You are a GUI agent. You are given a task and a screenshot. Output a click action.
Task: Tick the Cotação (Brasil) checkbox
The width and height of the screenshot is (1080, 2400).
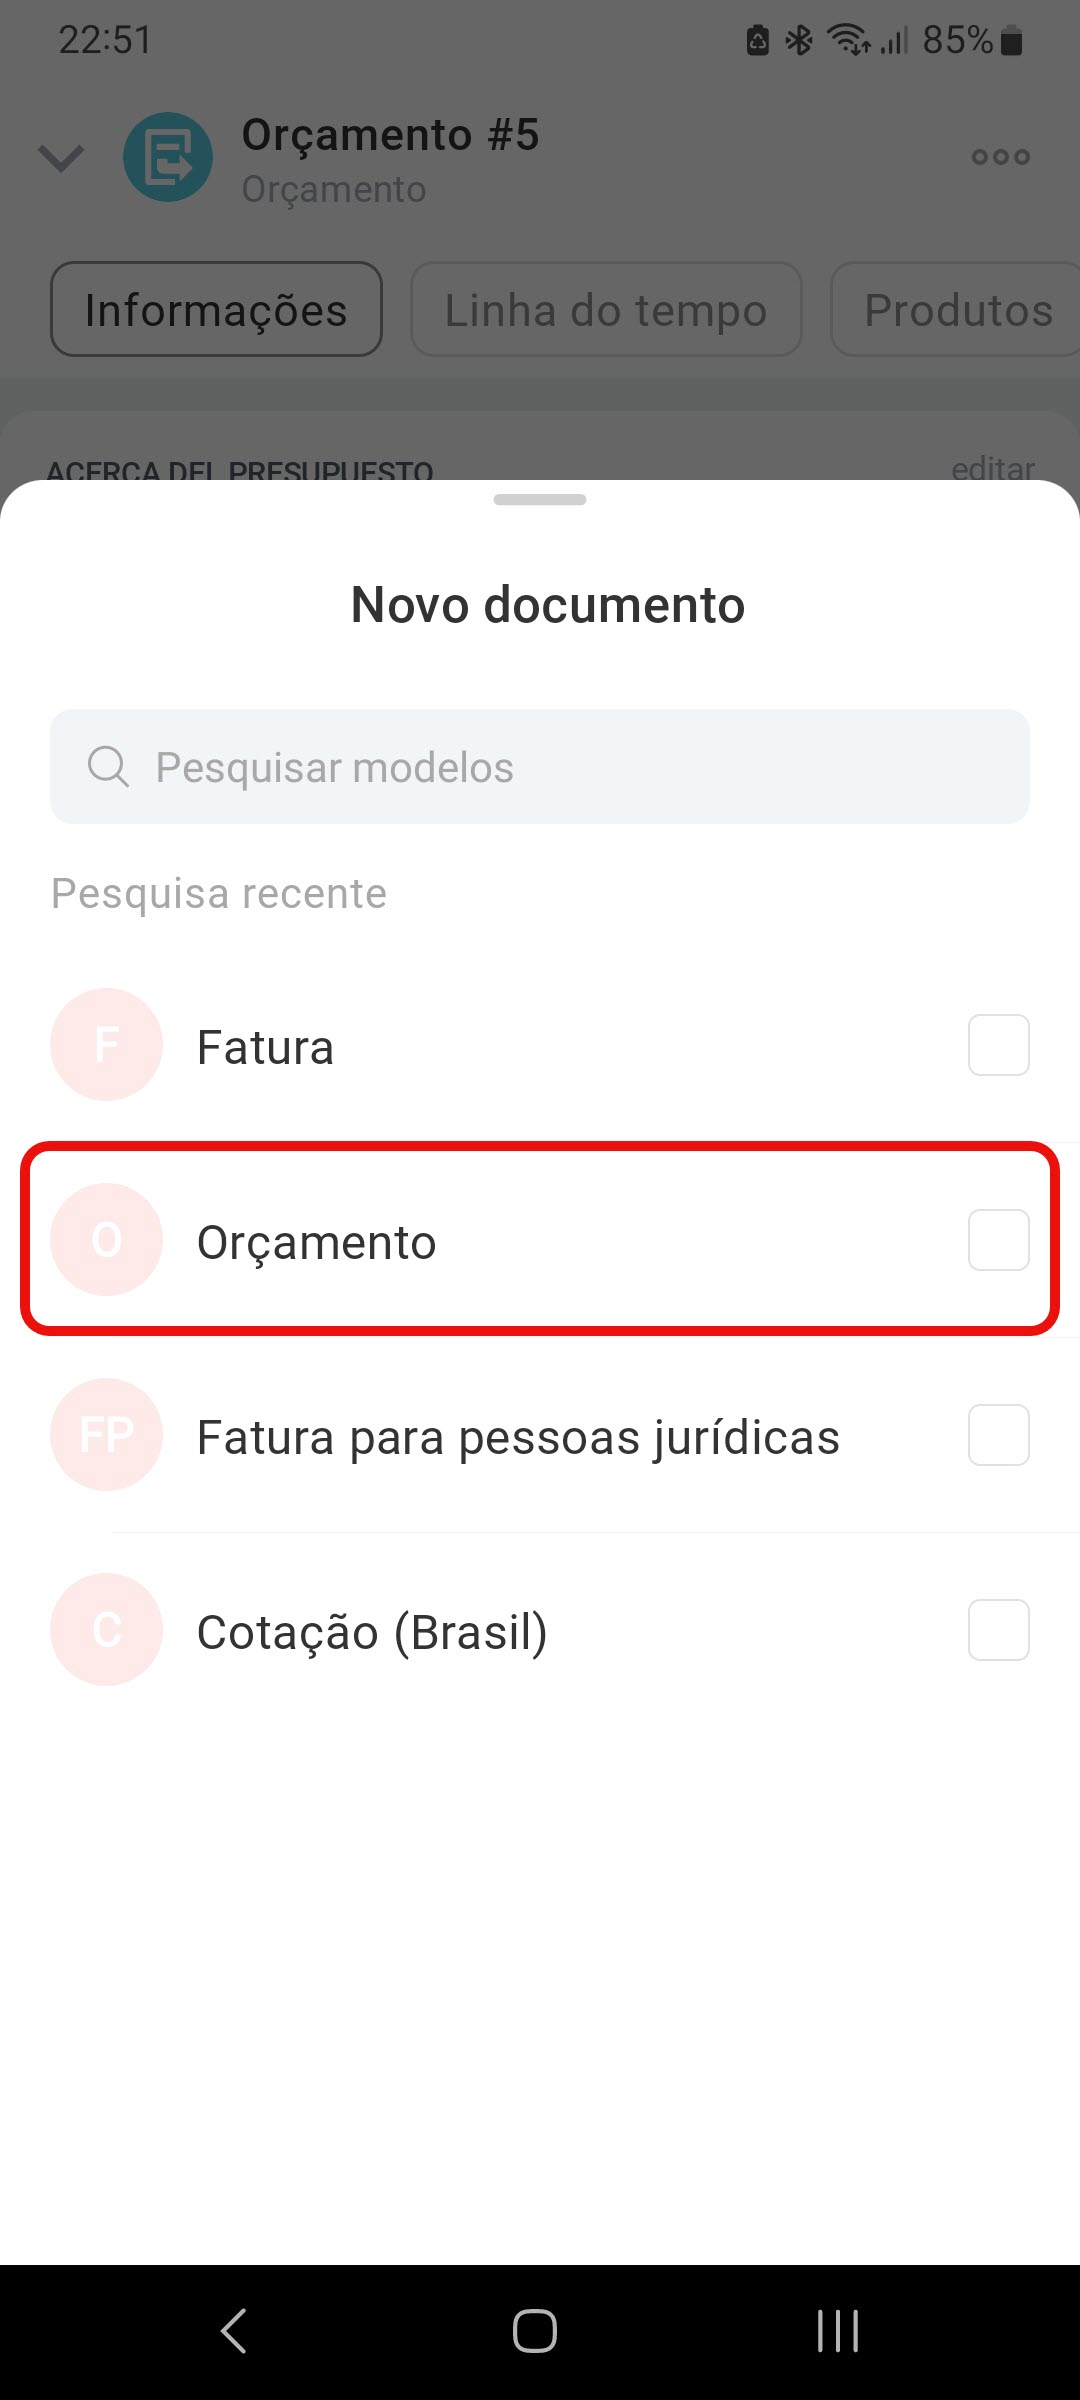pyautogui.click(x=998, y=1630)
